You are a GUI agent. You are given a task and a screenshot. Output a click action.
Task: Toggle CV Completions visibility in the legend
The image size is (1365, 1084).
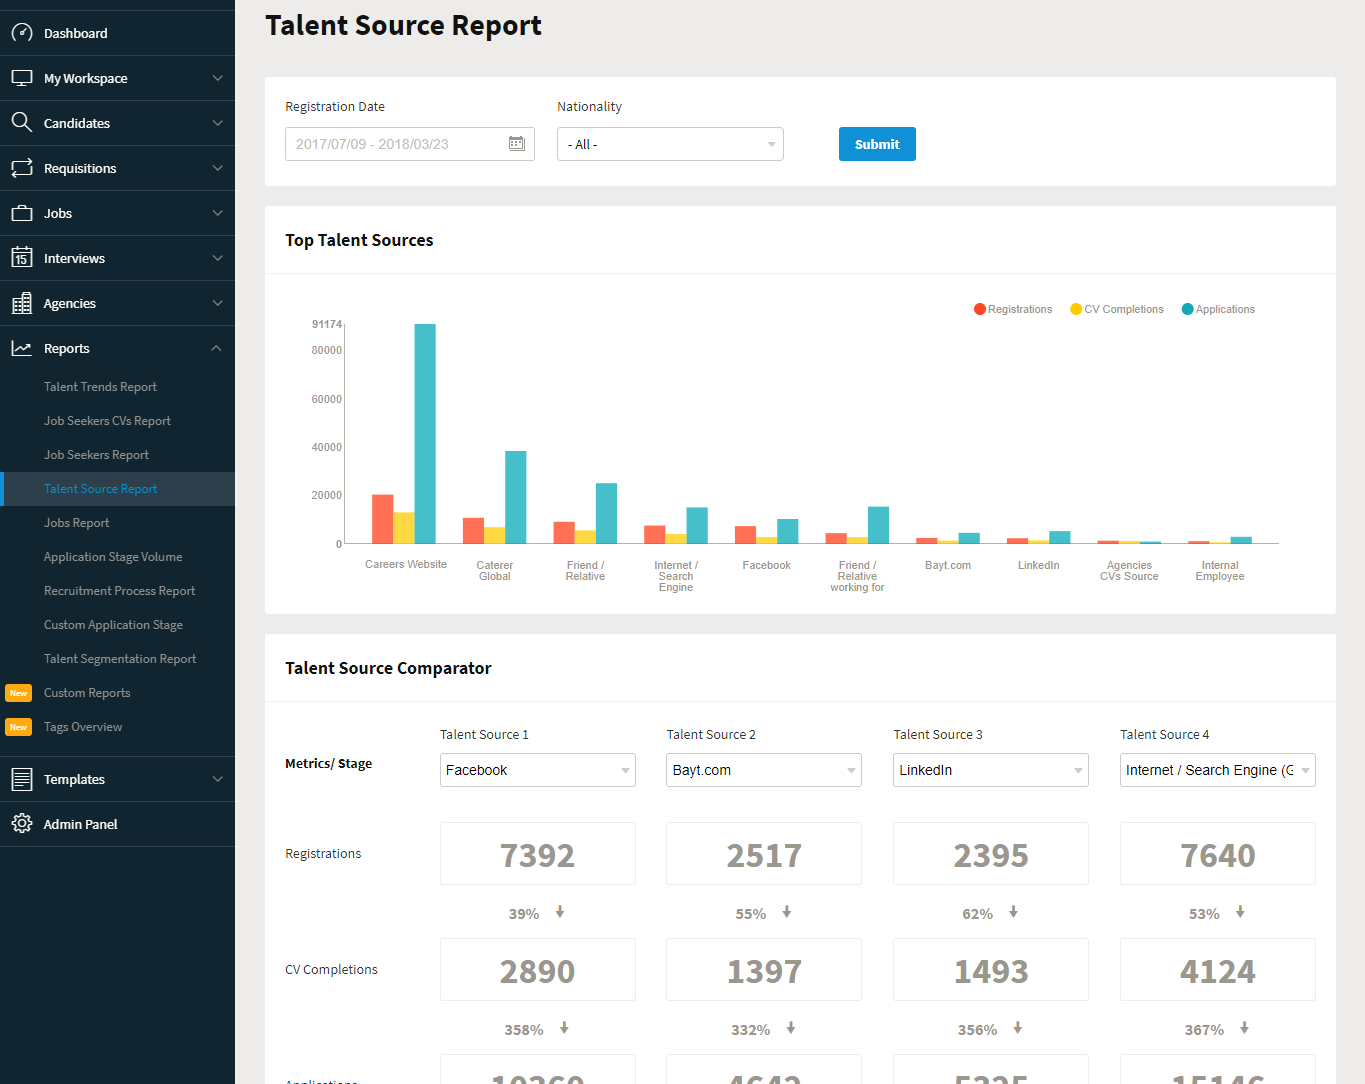[x=1116, y=309]
